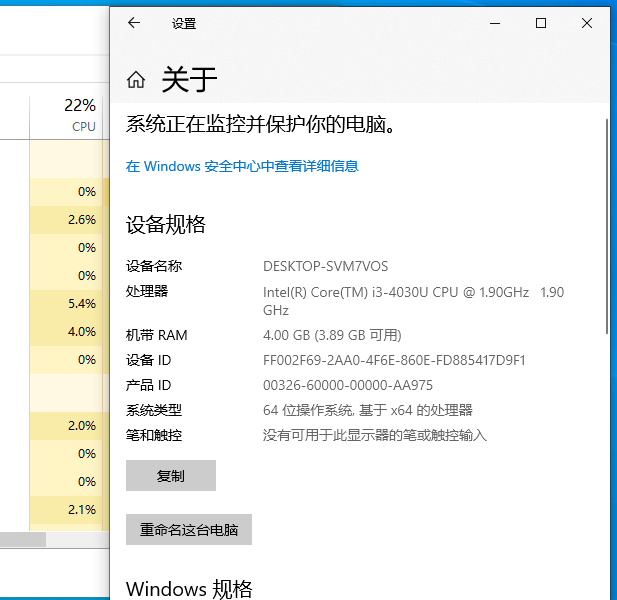This screenshot has width=617, height=600.
Task: Select the 4.0% CPU row in Task Manager
Action: (x=66, y=332)
